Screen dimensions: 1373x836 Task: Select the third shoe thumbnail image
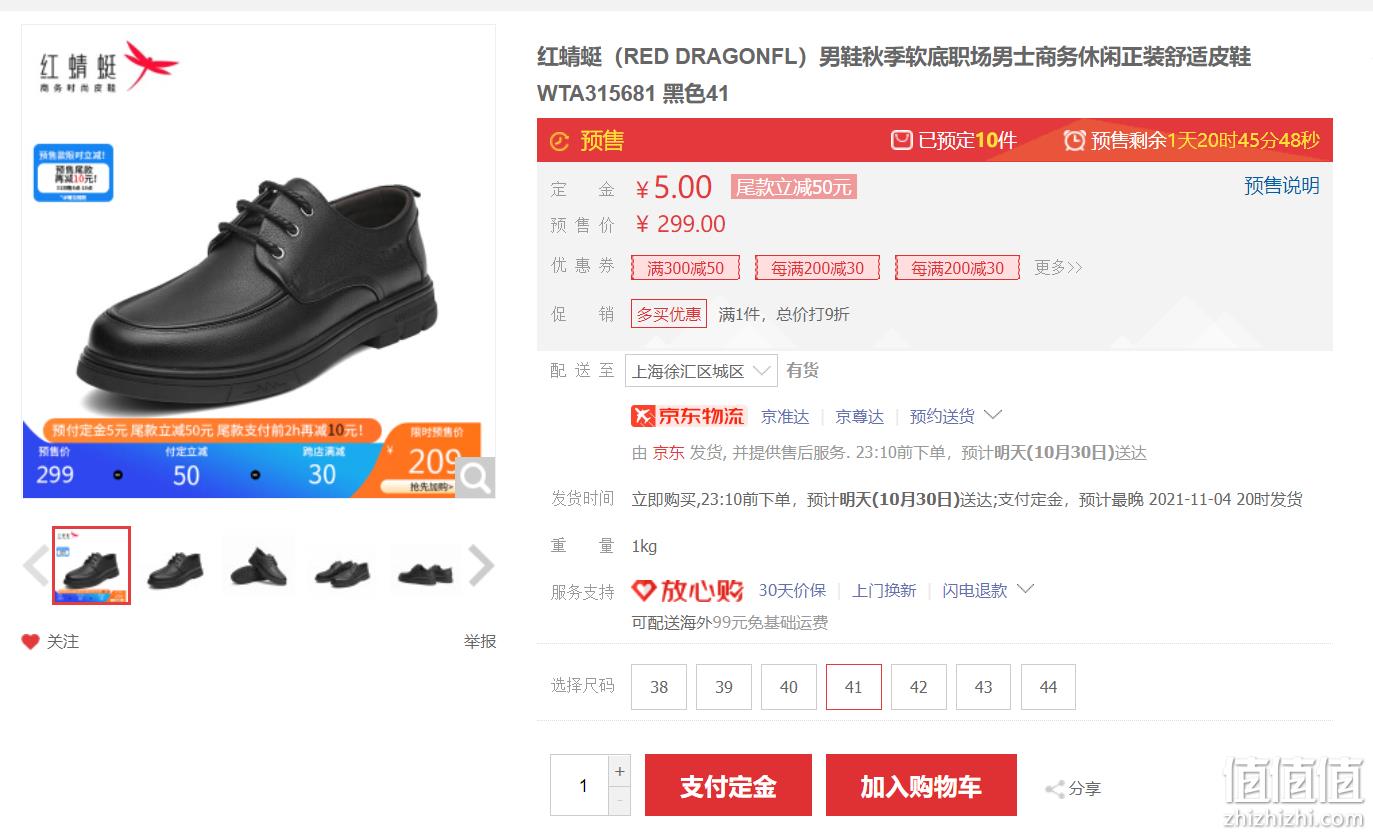(258, 566)
